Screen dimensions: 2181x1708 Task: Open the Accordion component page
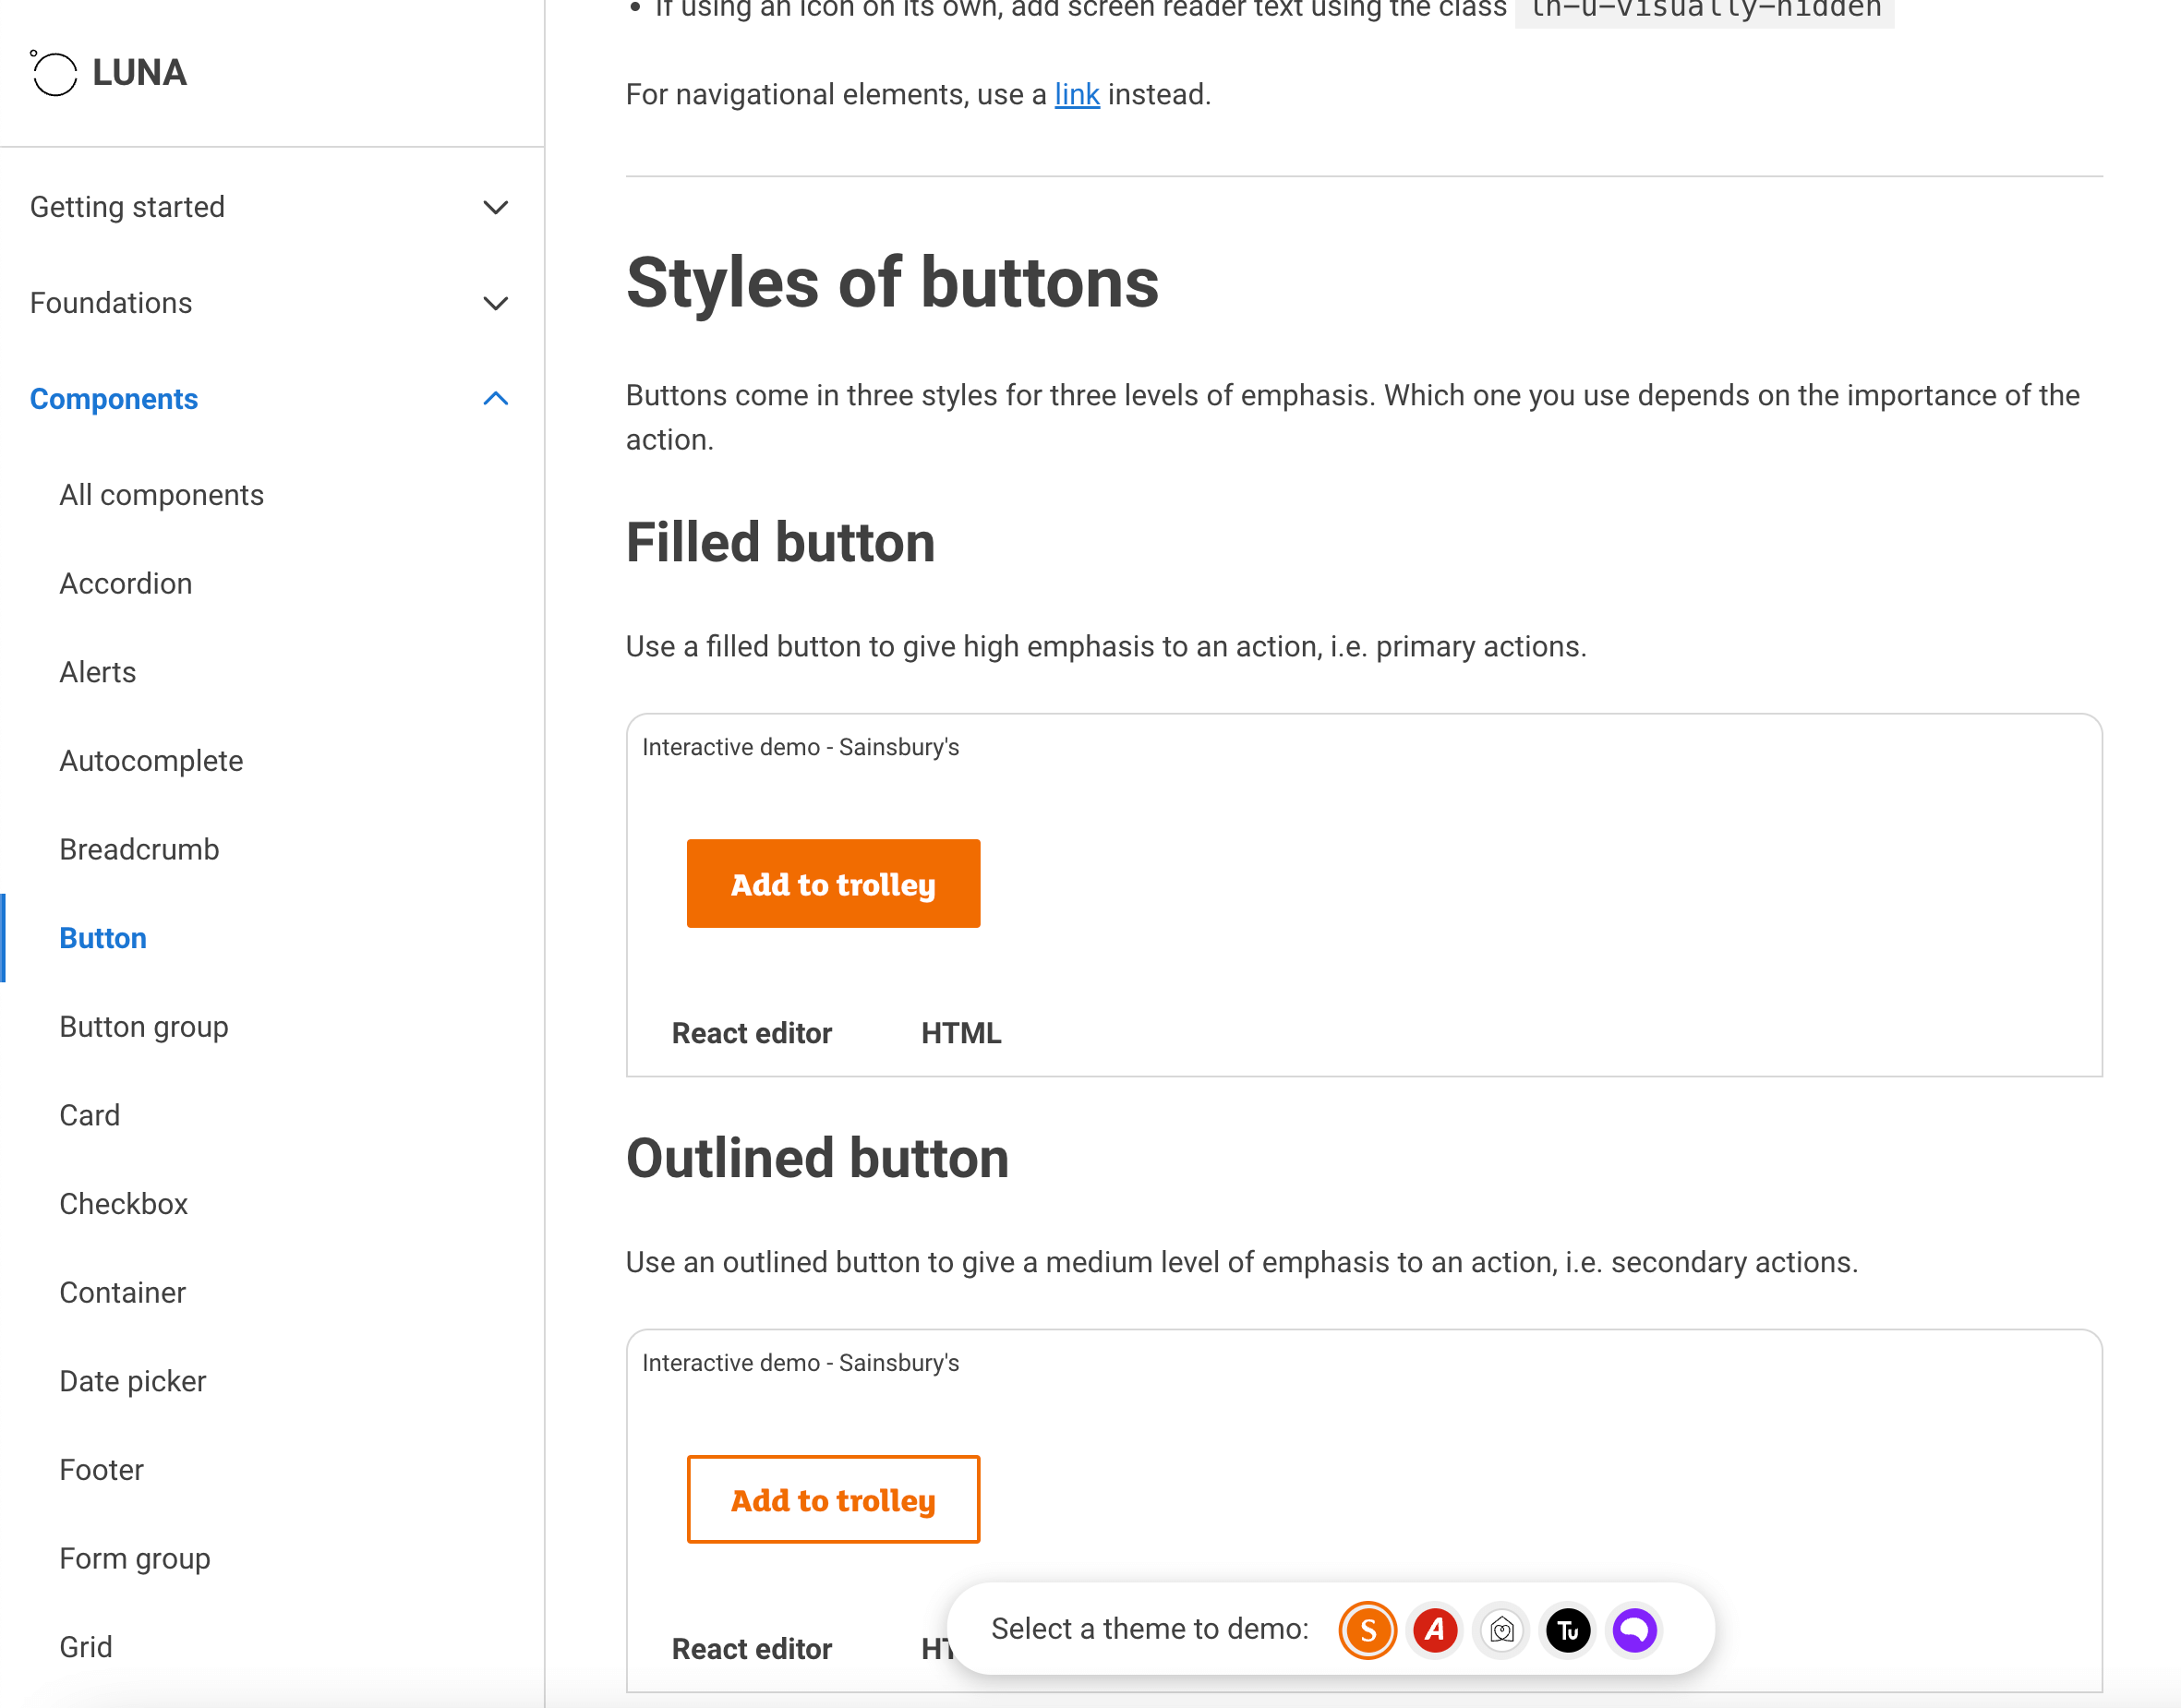(x=125, y=583)
